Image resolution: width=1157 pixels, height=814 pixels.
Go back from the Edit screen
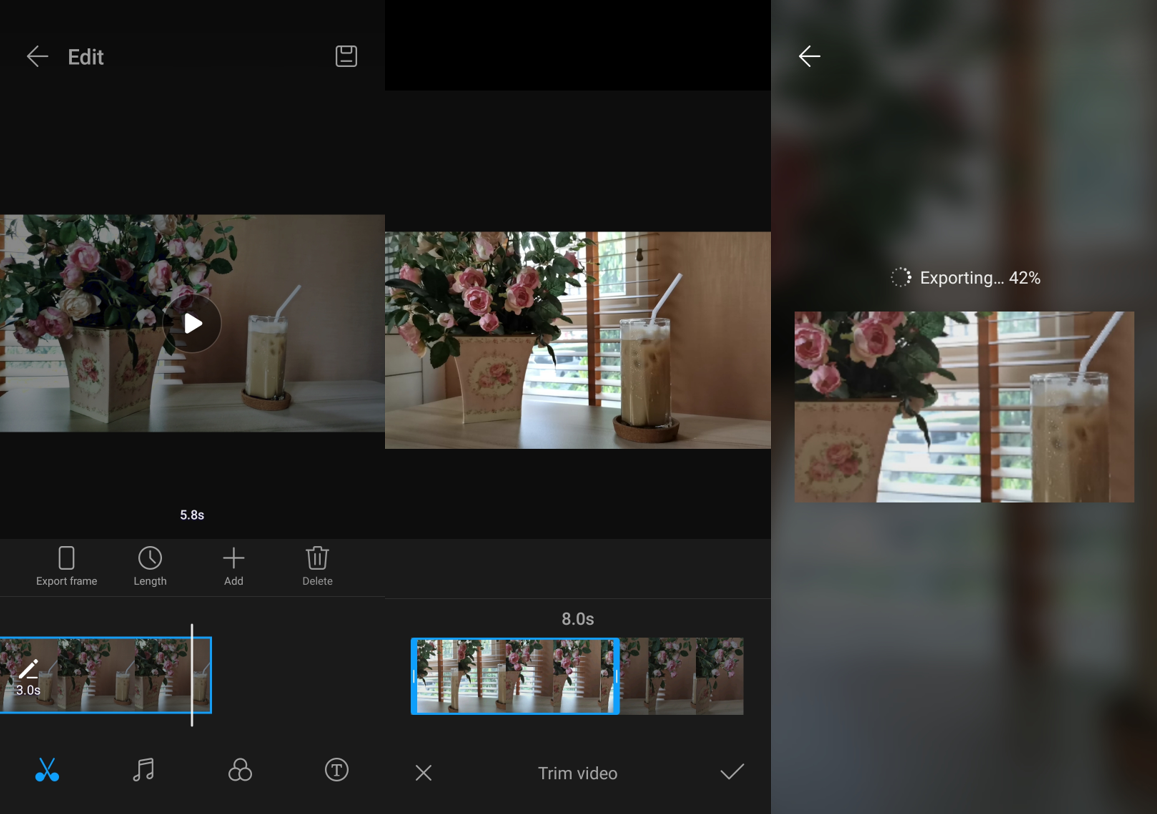point(37,56)
